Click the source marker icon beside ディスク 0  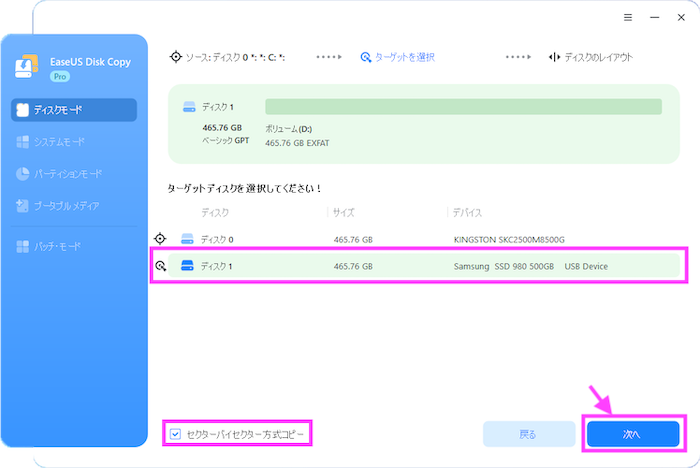coord(160,239)
